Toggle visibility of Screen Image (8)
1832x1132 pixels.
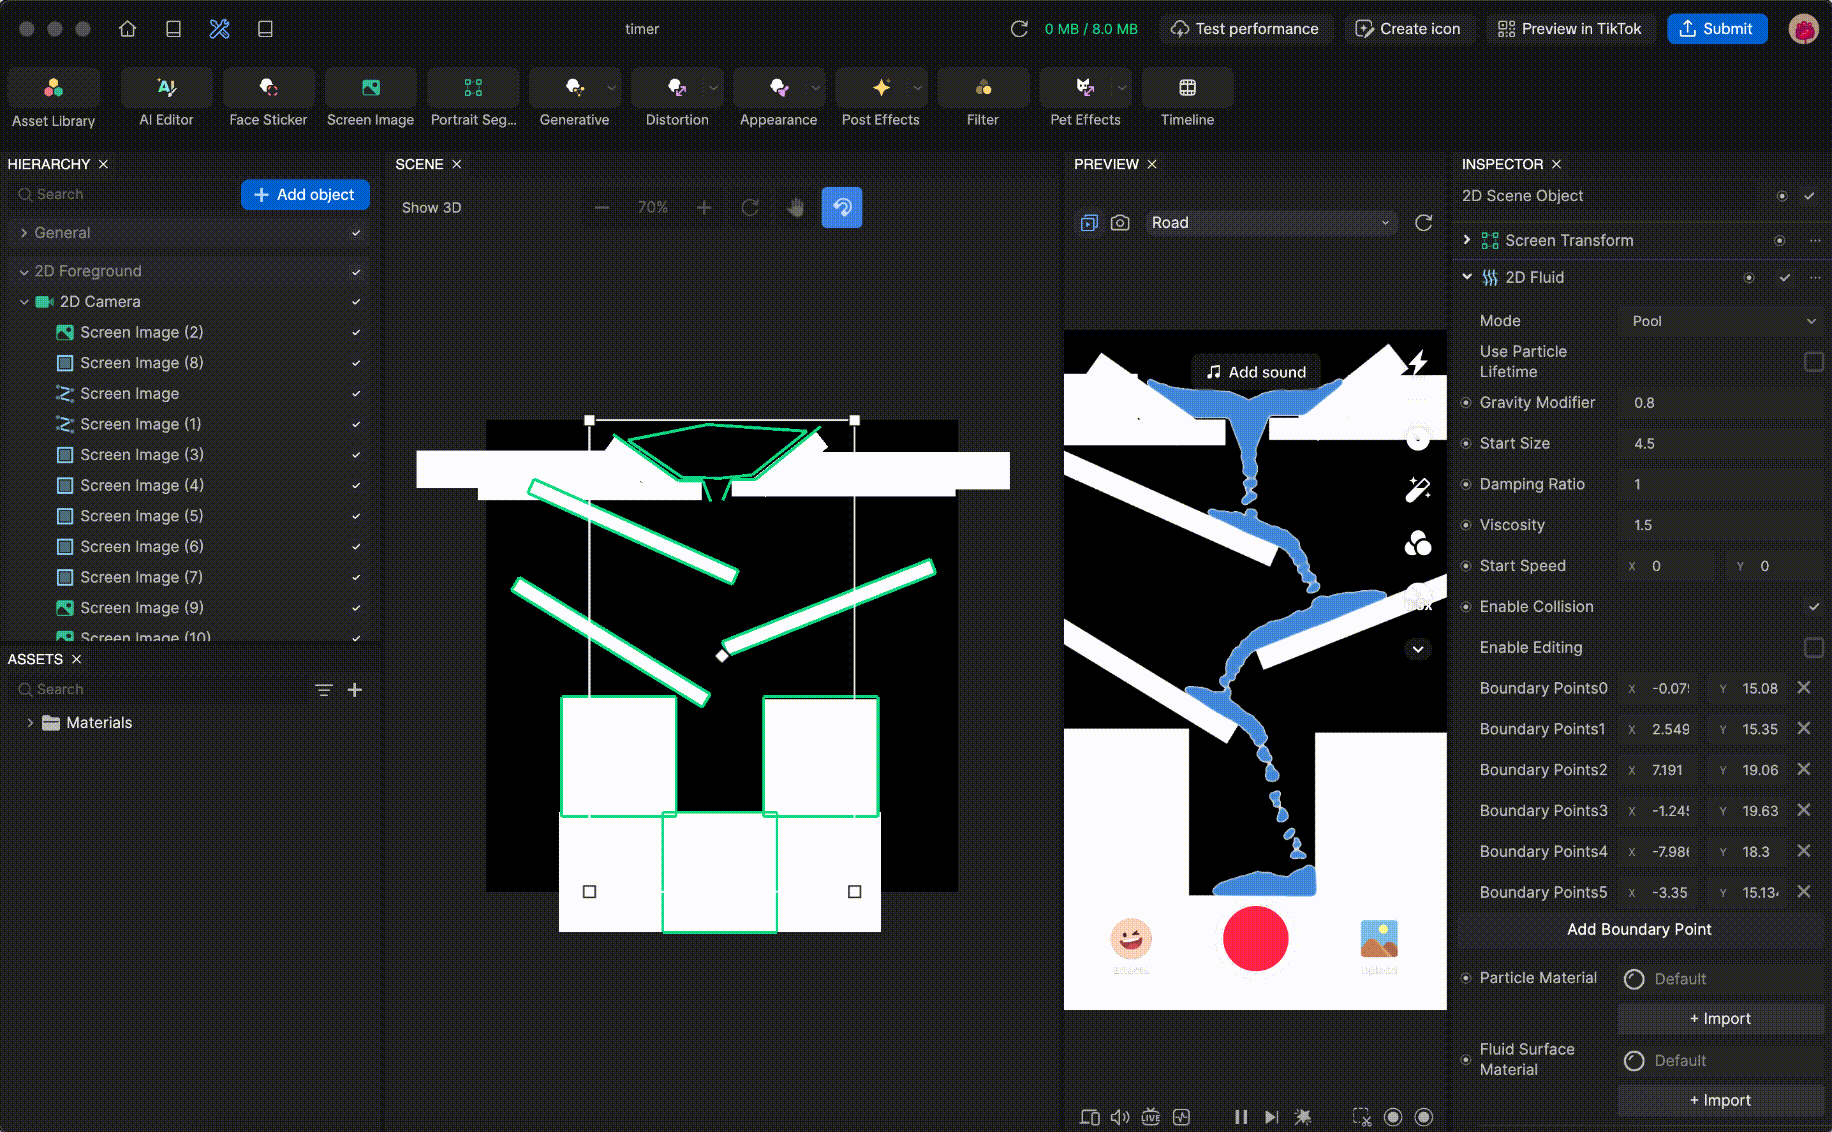pos(356,363)
